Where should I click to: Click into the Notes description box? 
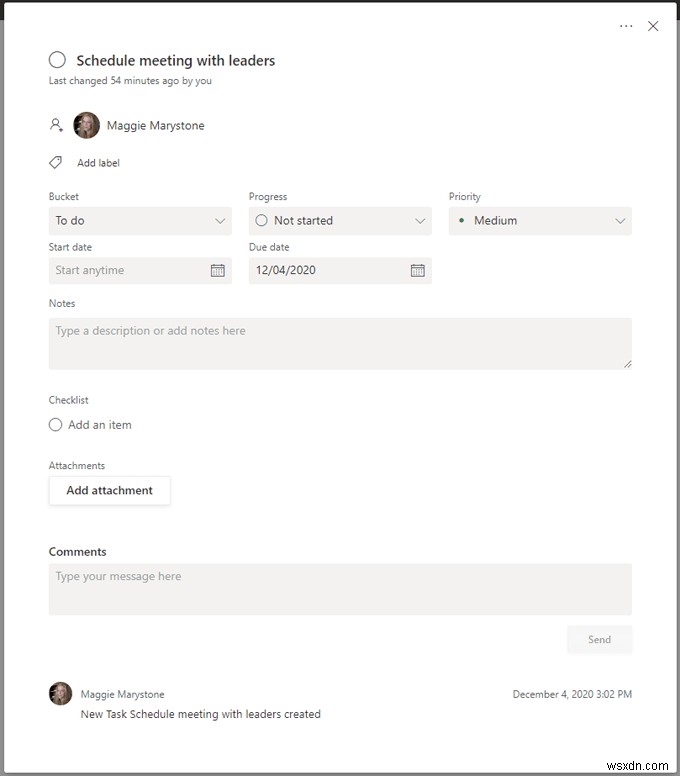(x=340, y=343)
